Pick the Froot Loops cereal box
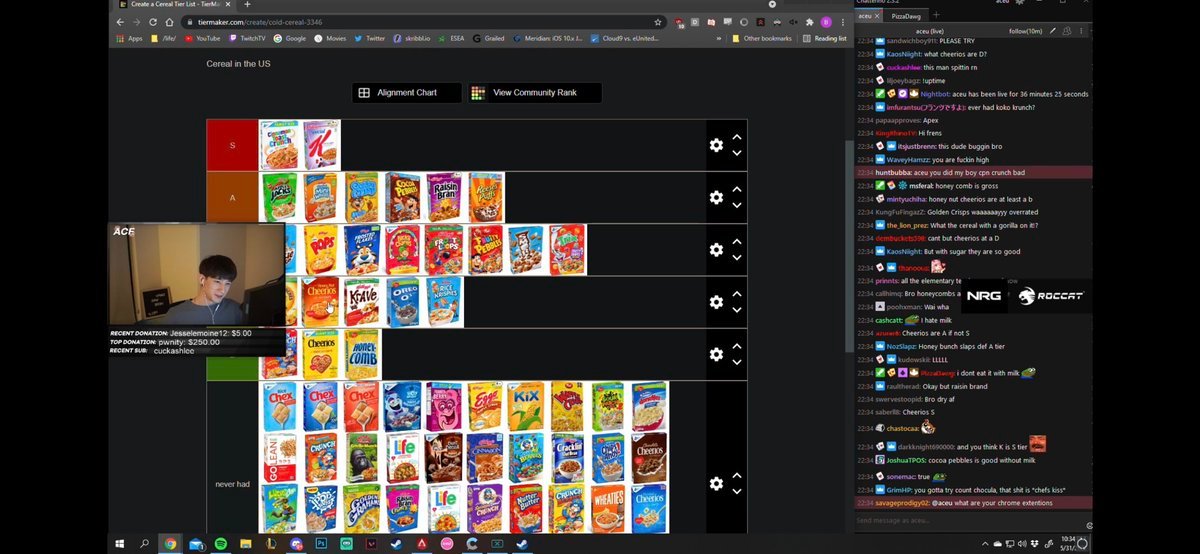 [x=443, y=250]
